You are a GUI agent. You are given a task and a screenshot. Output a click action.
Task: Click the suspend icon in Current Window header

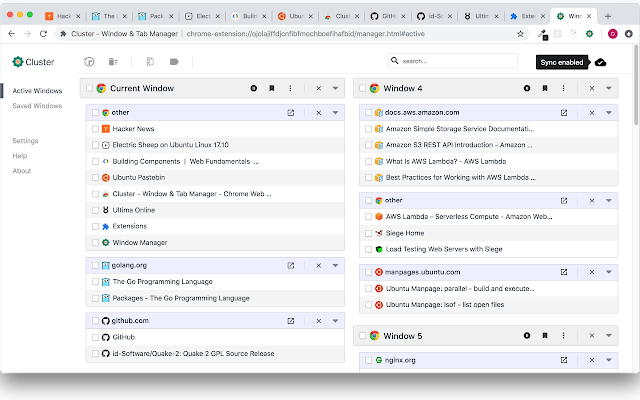[254, 88]
